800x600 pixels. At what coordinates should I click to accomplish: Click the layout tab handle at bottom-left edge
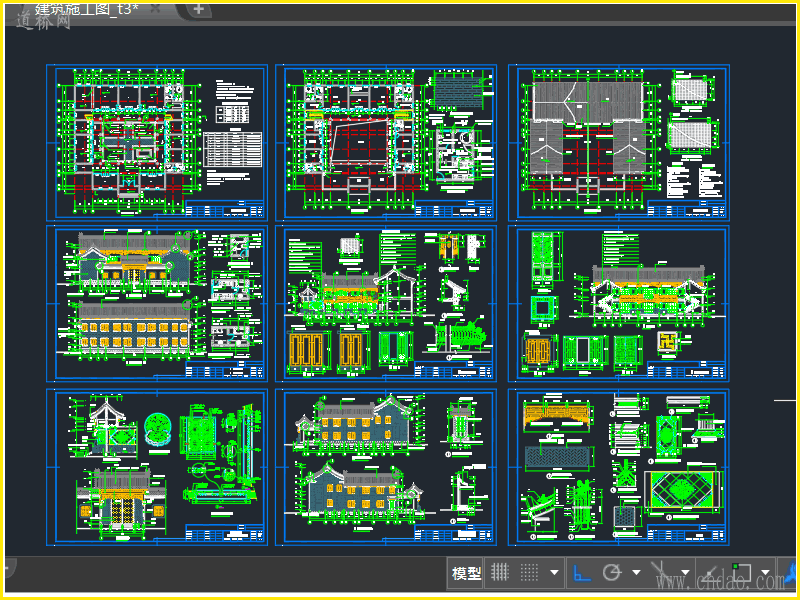tap(8, 566)
